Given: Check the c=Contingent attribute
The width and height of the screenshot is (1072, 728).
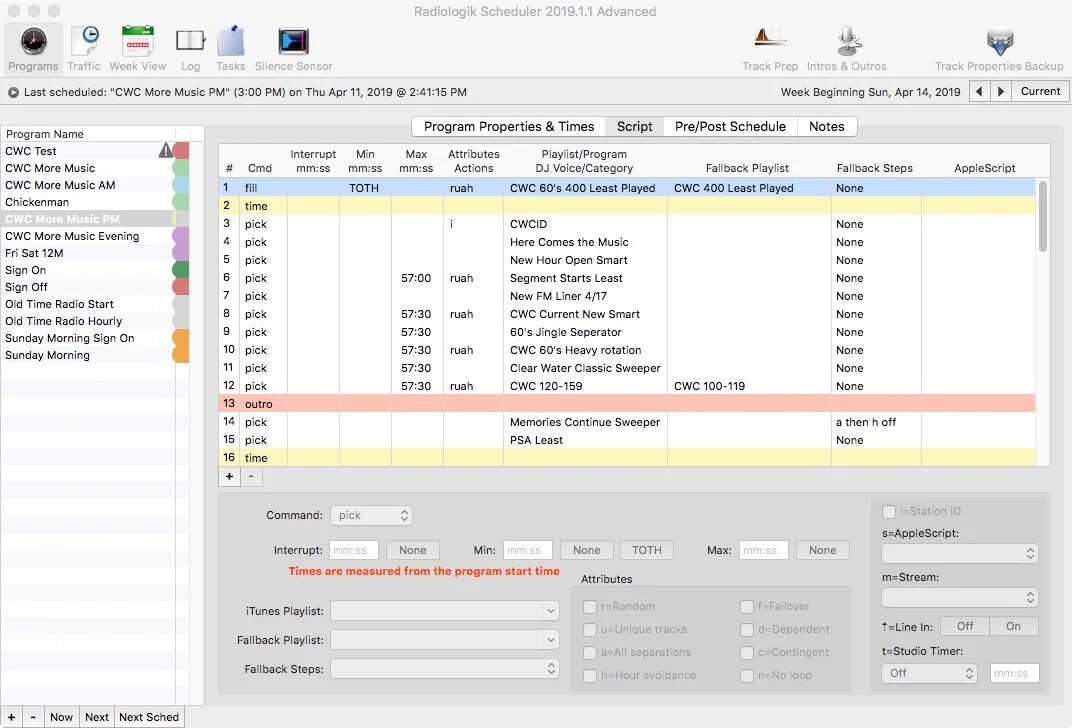Looking at the screenshot, I should [x=747, y=653].
